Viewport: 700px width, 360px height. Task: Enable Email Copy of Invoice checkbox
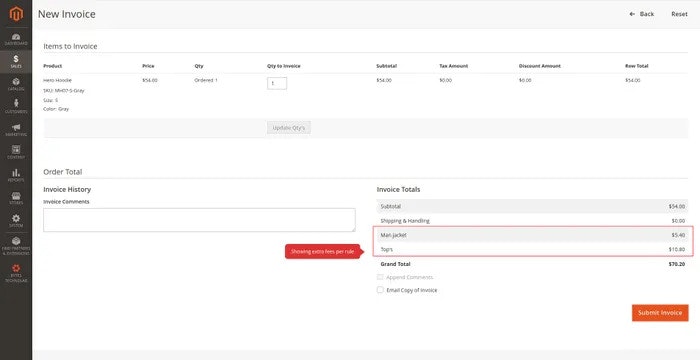(x=380, y=290)
